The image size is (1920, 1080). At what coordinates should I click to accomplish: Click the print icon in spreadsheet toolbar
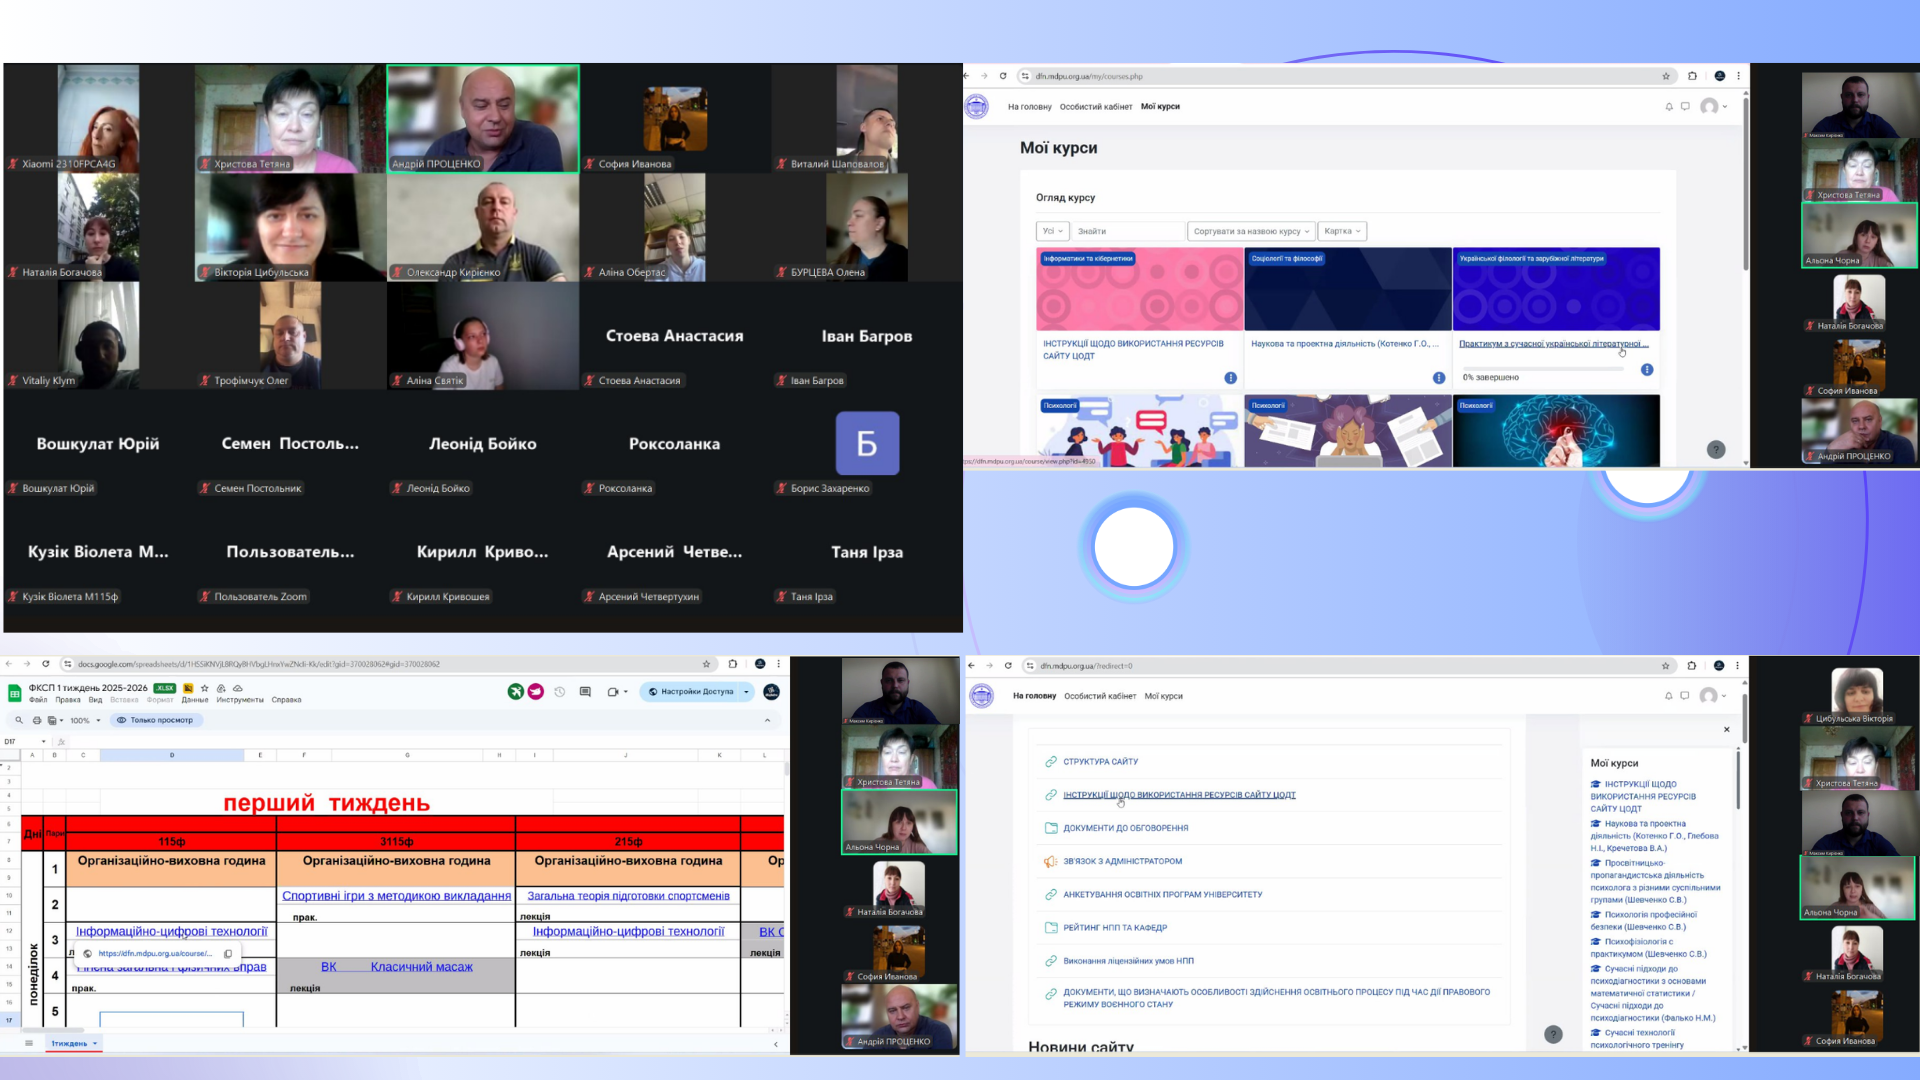pos(37,720)
